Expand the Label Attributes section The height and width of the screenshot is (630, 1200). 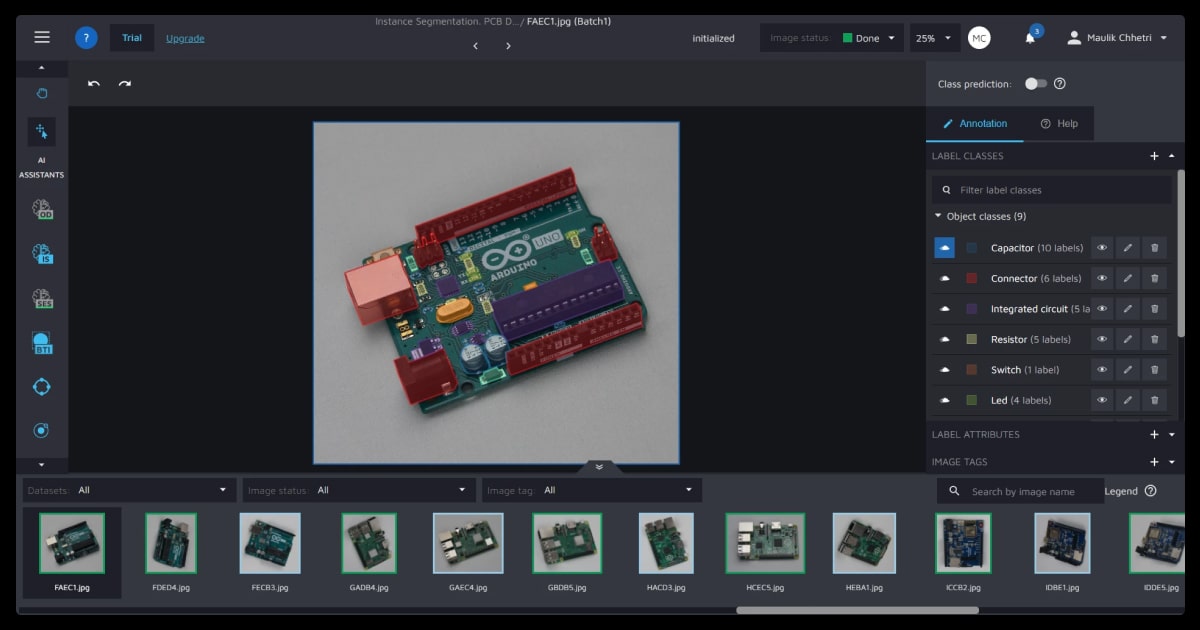coord(1171,435)
